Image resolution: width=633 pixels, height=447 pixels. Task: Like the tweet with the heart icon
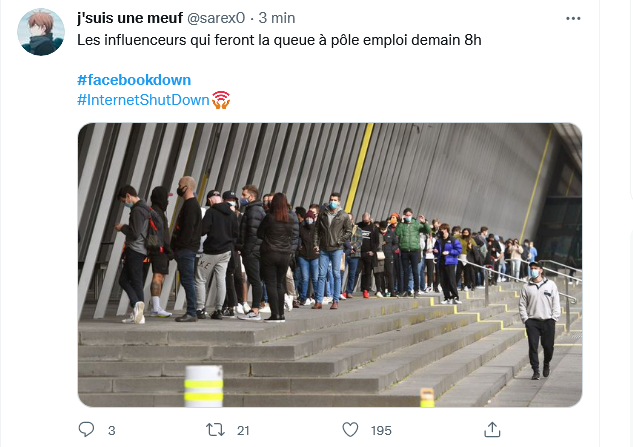pos(350,430)
